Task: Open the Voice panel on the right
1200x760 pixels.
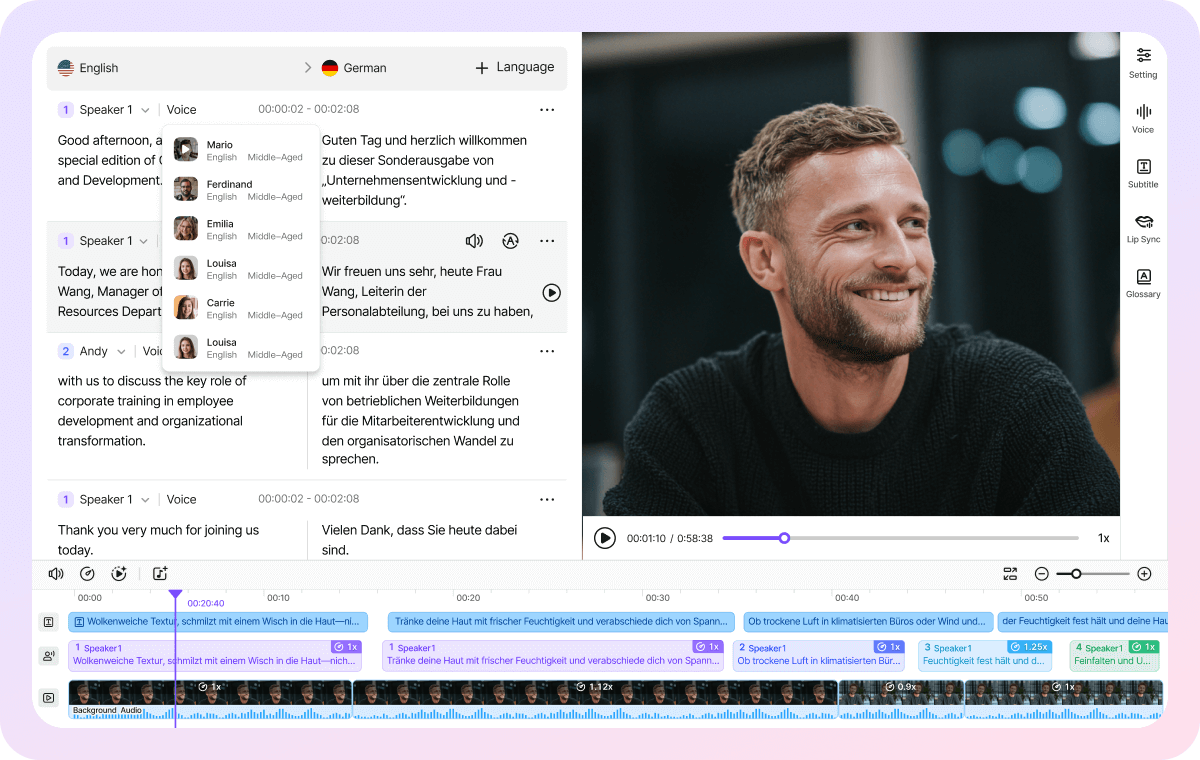Action: (1143, 118)
